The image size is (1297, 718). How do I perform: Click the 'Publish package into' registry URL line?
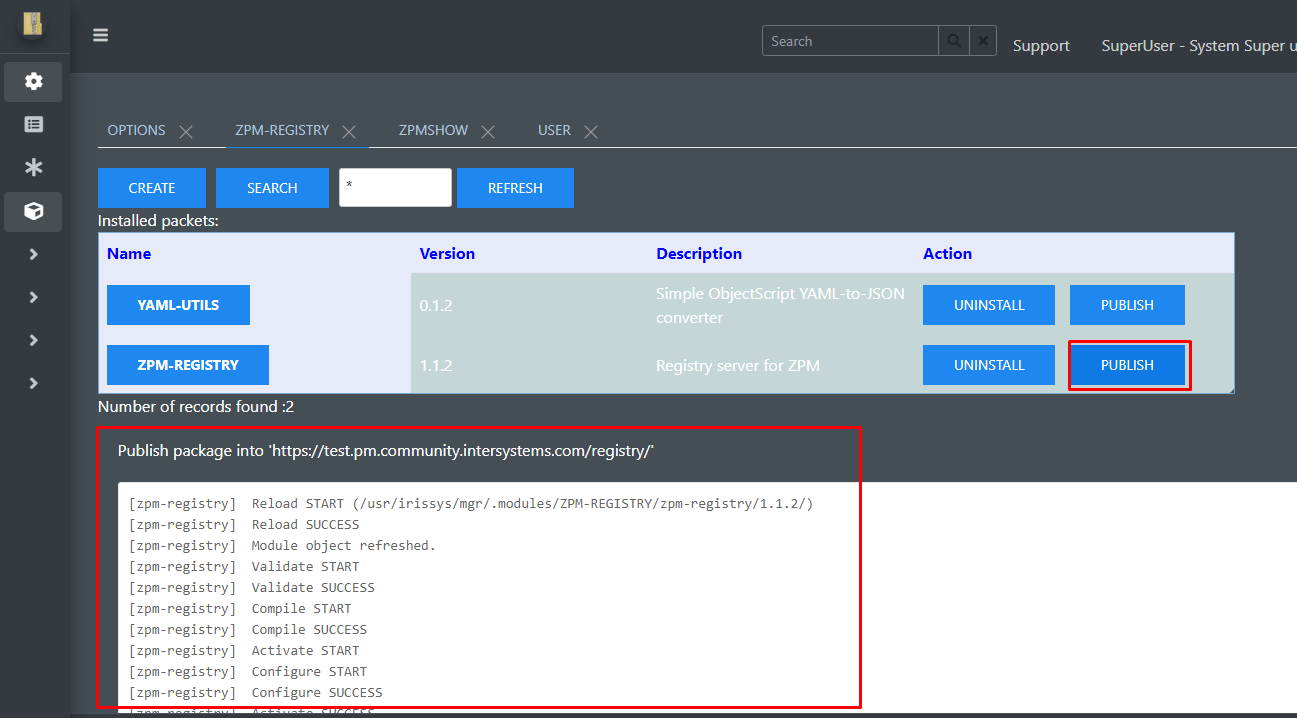tap(386, 451)
